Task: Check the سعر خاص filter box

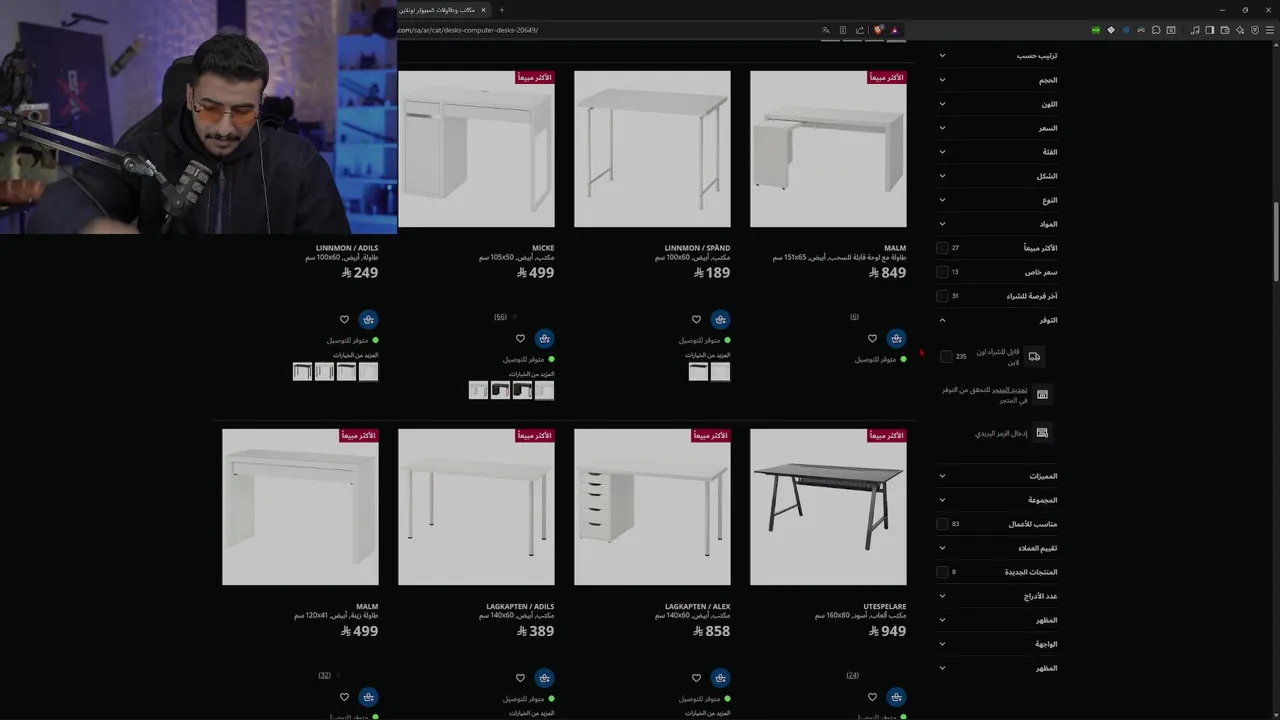Action: (942, 272)
